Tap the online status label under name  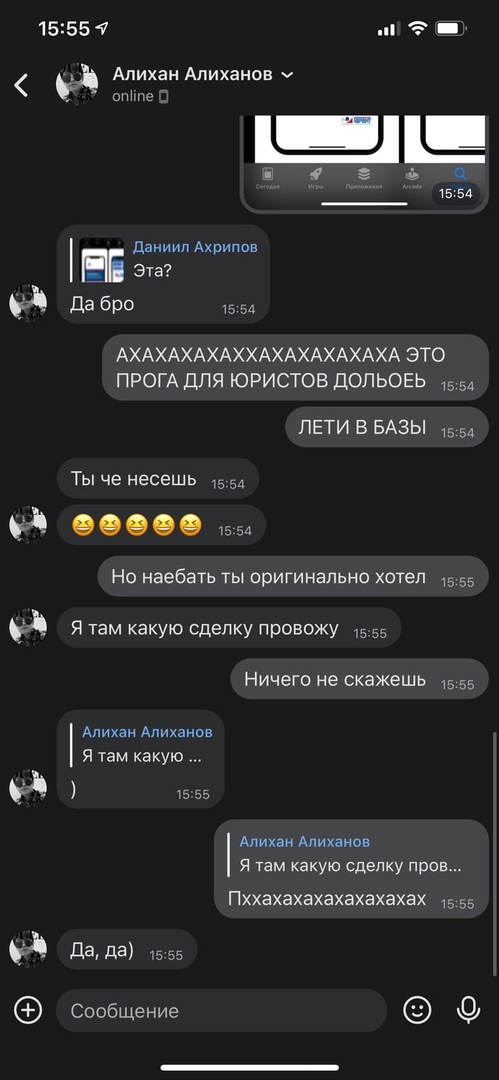click(132, 96)
